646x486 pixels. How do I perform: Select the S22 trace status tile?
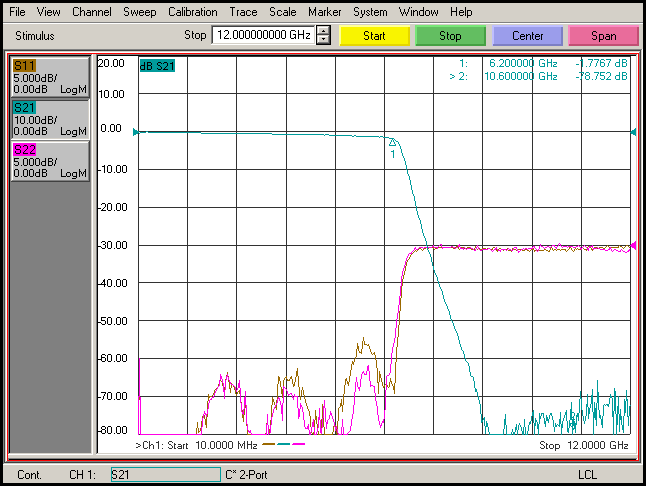(49, 161)
